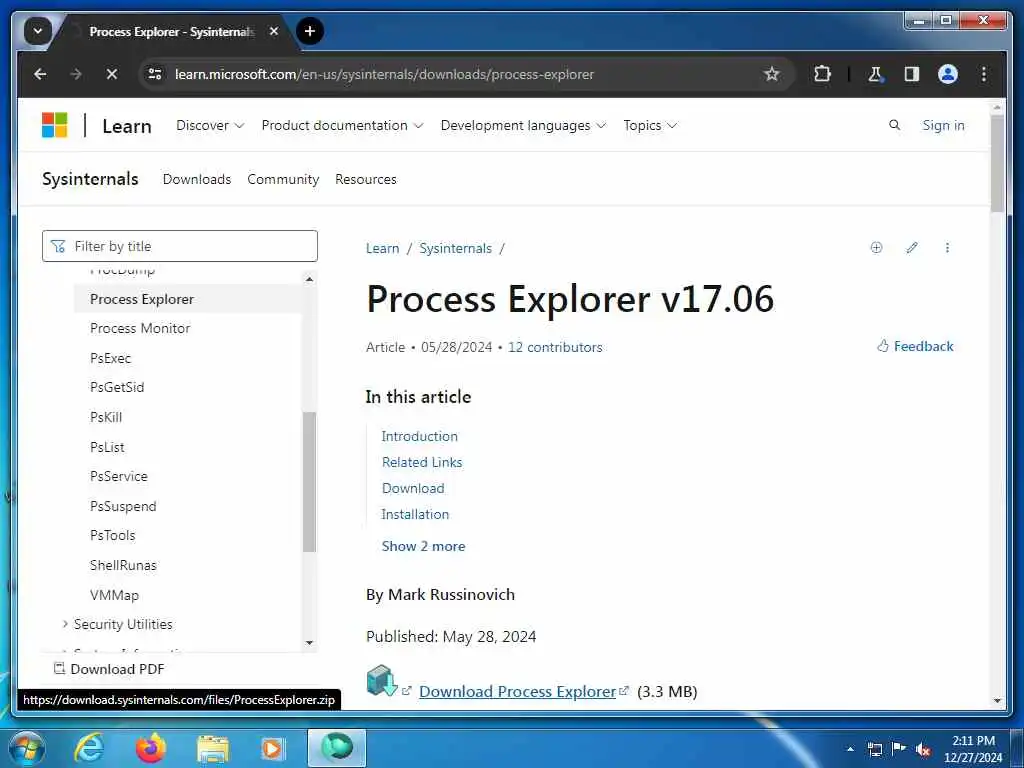This screenshot has width=1024, height=768.
Task: Open Windows Media Player taskbar icon
Action: tap(272, 748)
